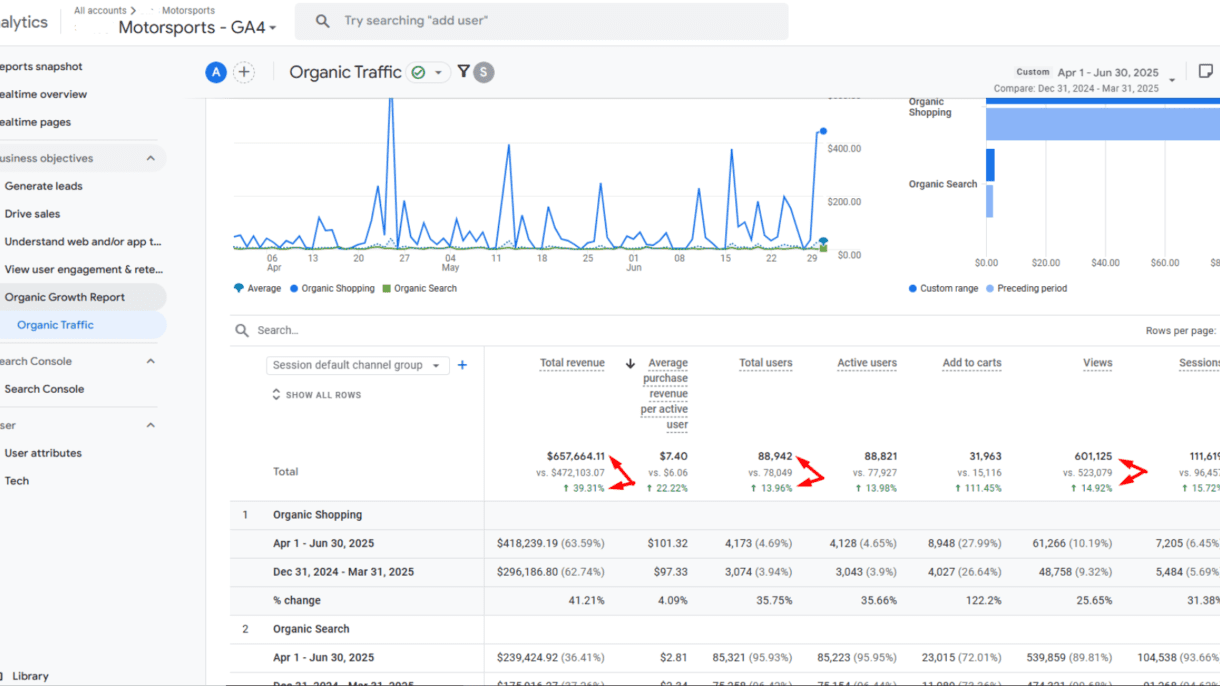Open the report filter funnel icon
1220x686 pixels.
464,72
